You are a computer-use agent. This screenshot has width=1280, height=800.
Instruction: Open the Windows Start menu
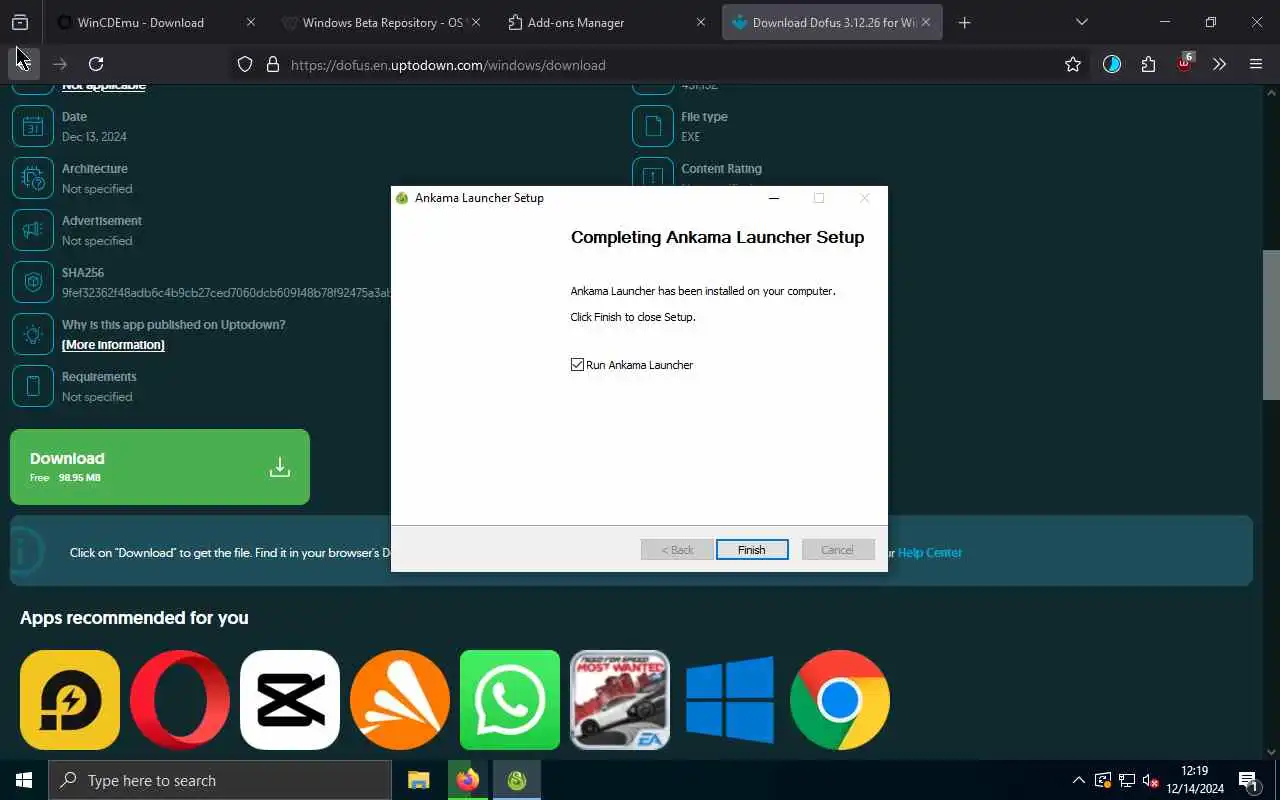(x=24, y=780)
